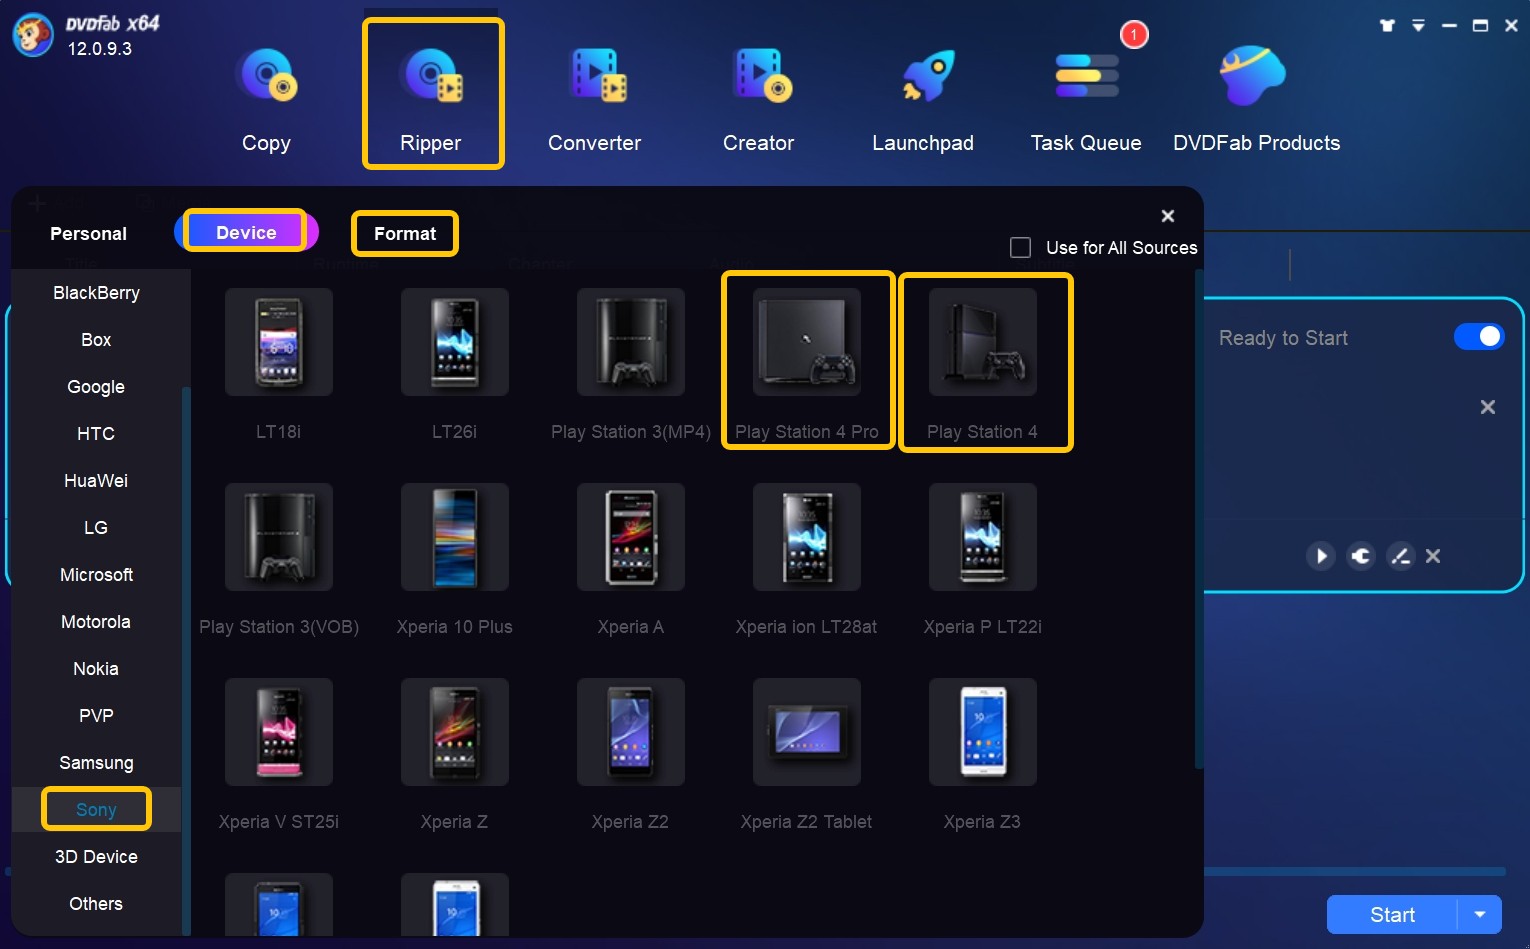The height and width of the screenshot is (949, 1530).
Task: Click the preview play icon
Action: (1321, 556)
